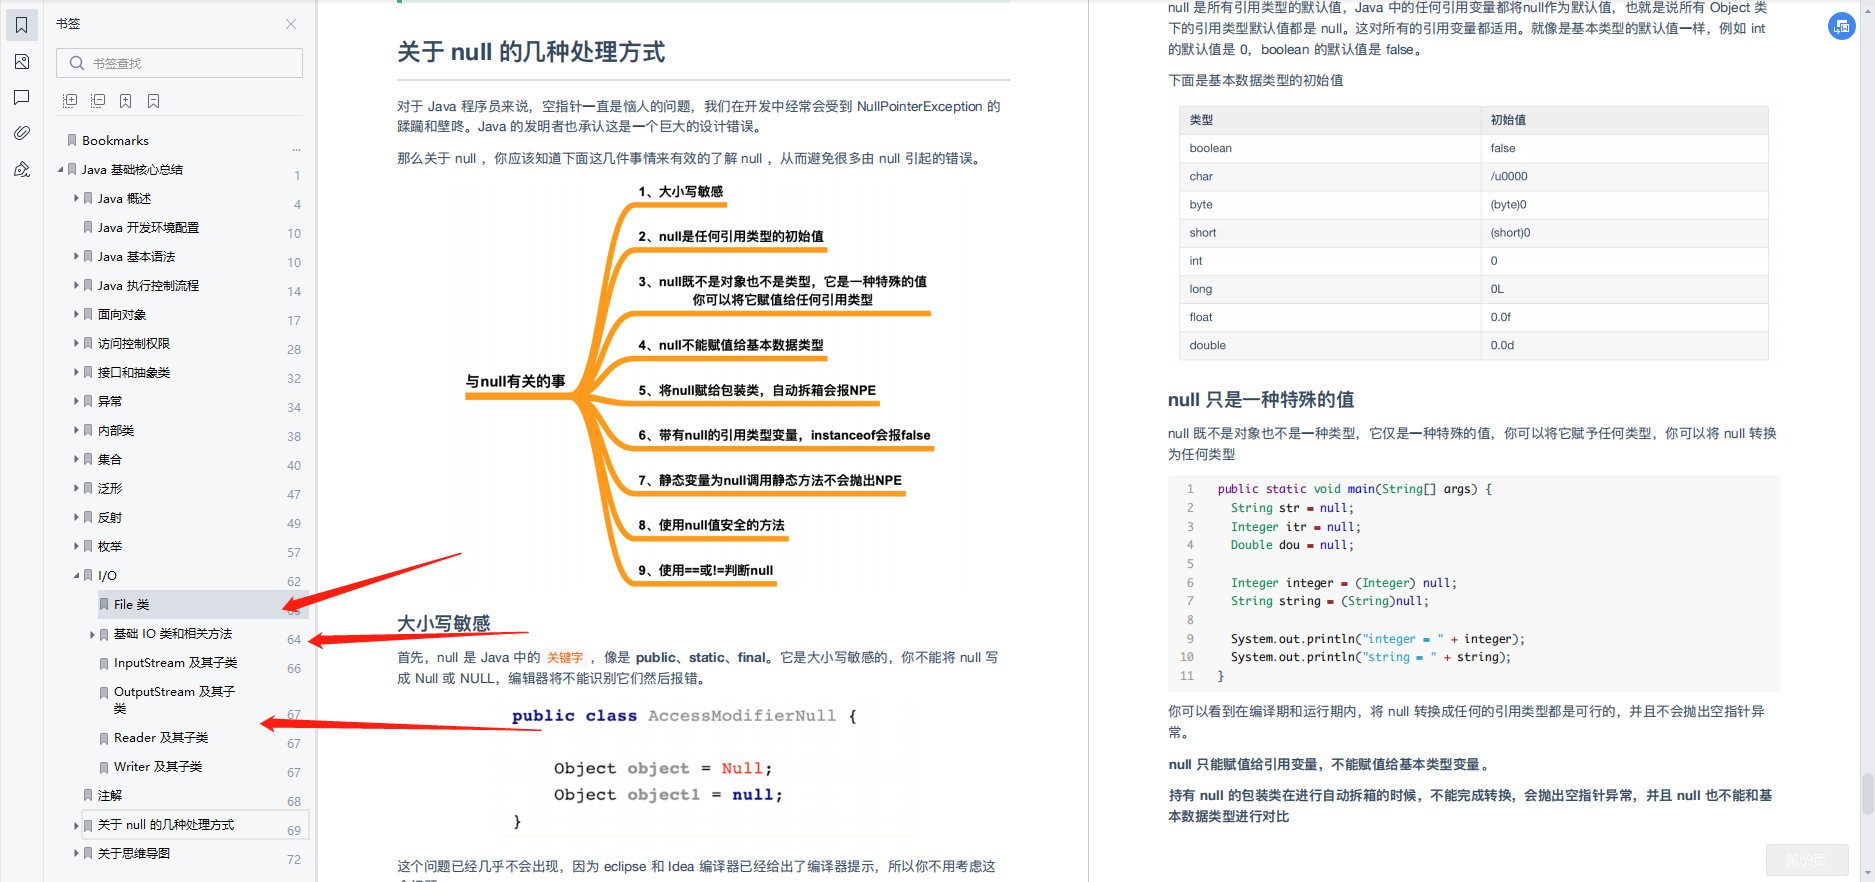Expand all bookmarks icon
Image resolution: width=1875 pixels, height=882 pixels.
pos(70,101)
